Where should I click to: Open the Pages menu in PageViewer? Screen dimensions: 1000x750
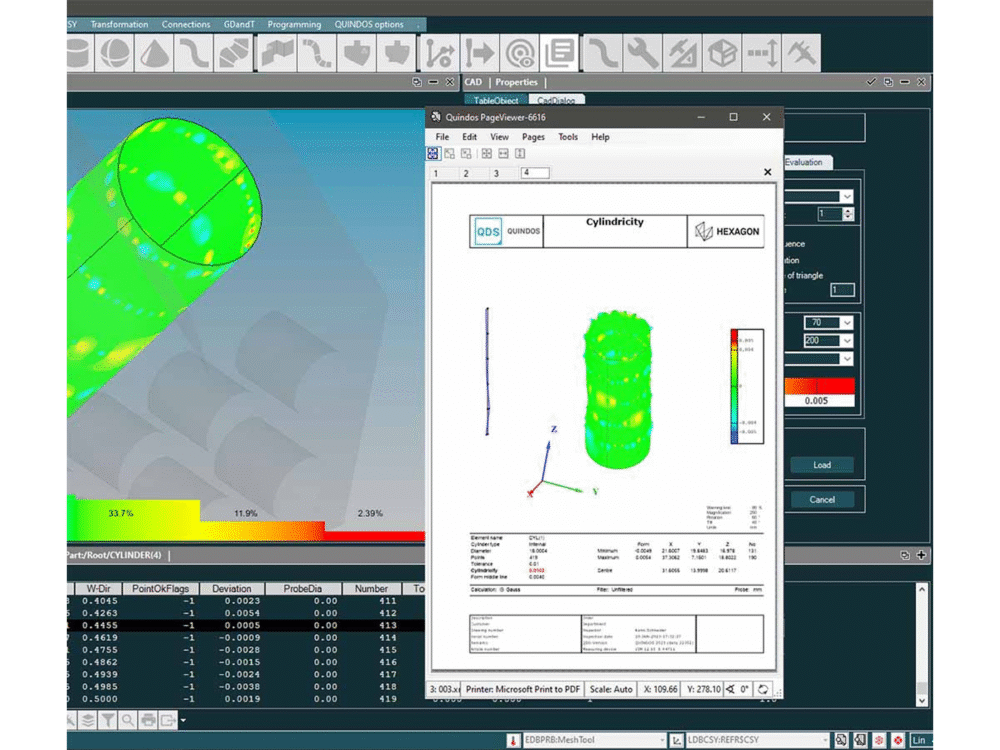click(533, 136)
